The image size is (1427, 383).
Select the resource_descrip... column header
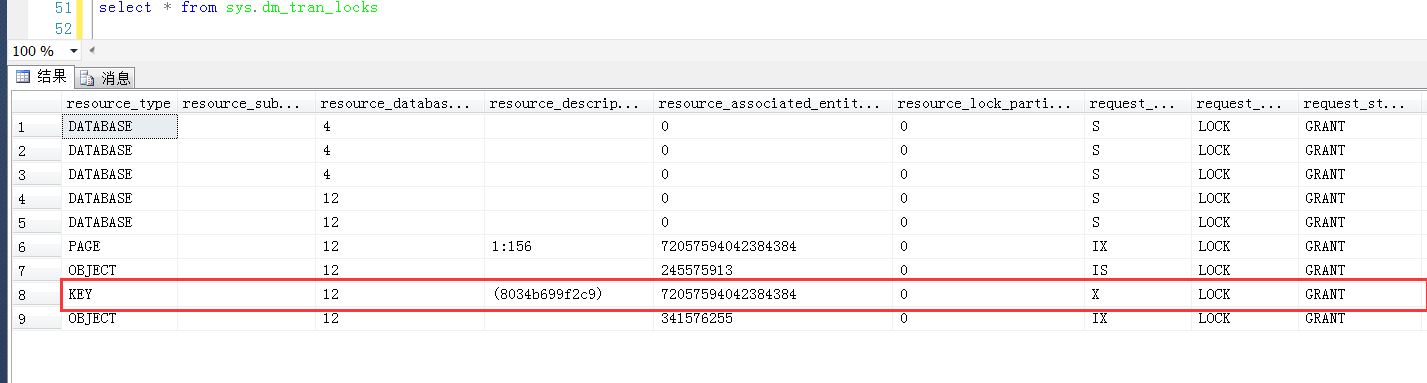coord(569,103)
